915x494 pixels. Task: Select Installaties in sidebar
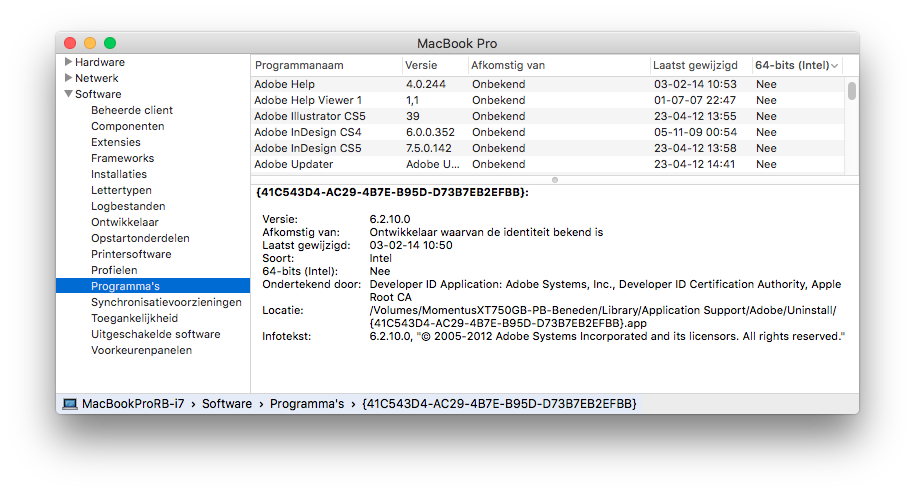[119, 174]
